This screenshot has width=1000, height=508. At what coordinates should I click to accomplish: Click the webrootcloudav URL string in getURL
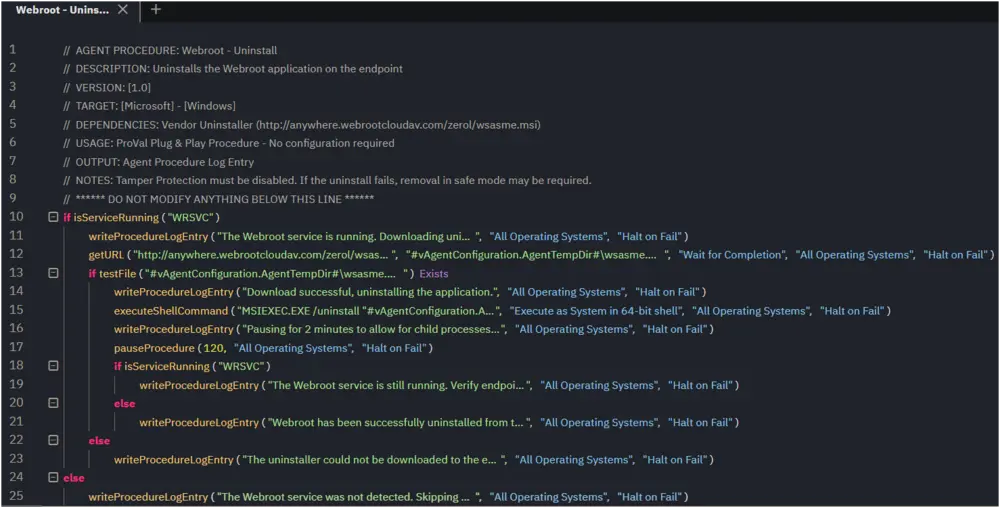coord(265,255)
